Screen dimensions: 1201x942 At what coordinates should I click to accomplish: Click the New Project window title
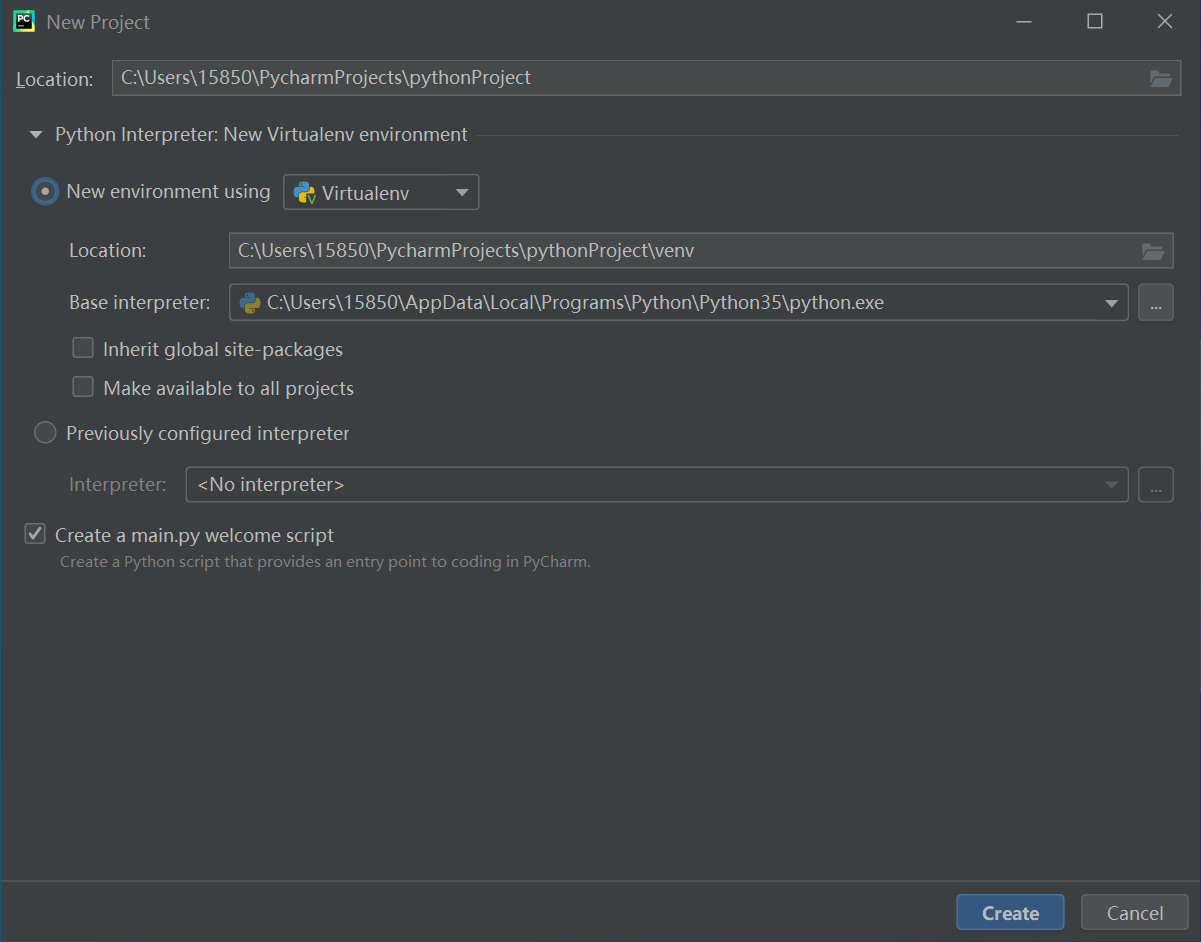(98, 22)
